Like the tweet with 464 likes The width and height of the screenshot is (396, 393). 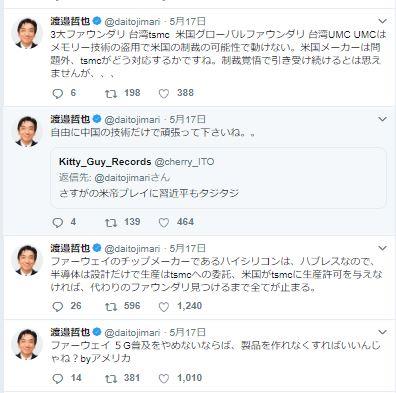coord(164,223)
